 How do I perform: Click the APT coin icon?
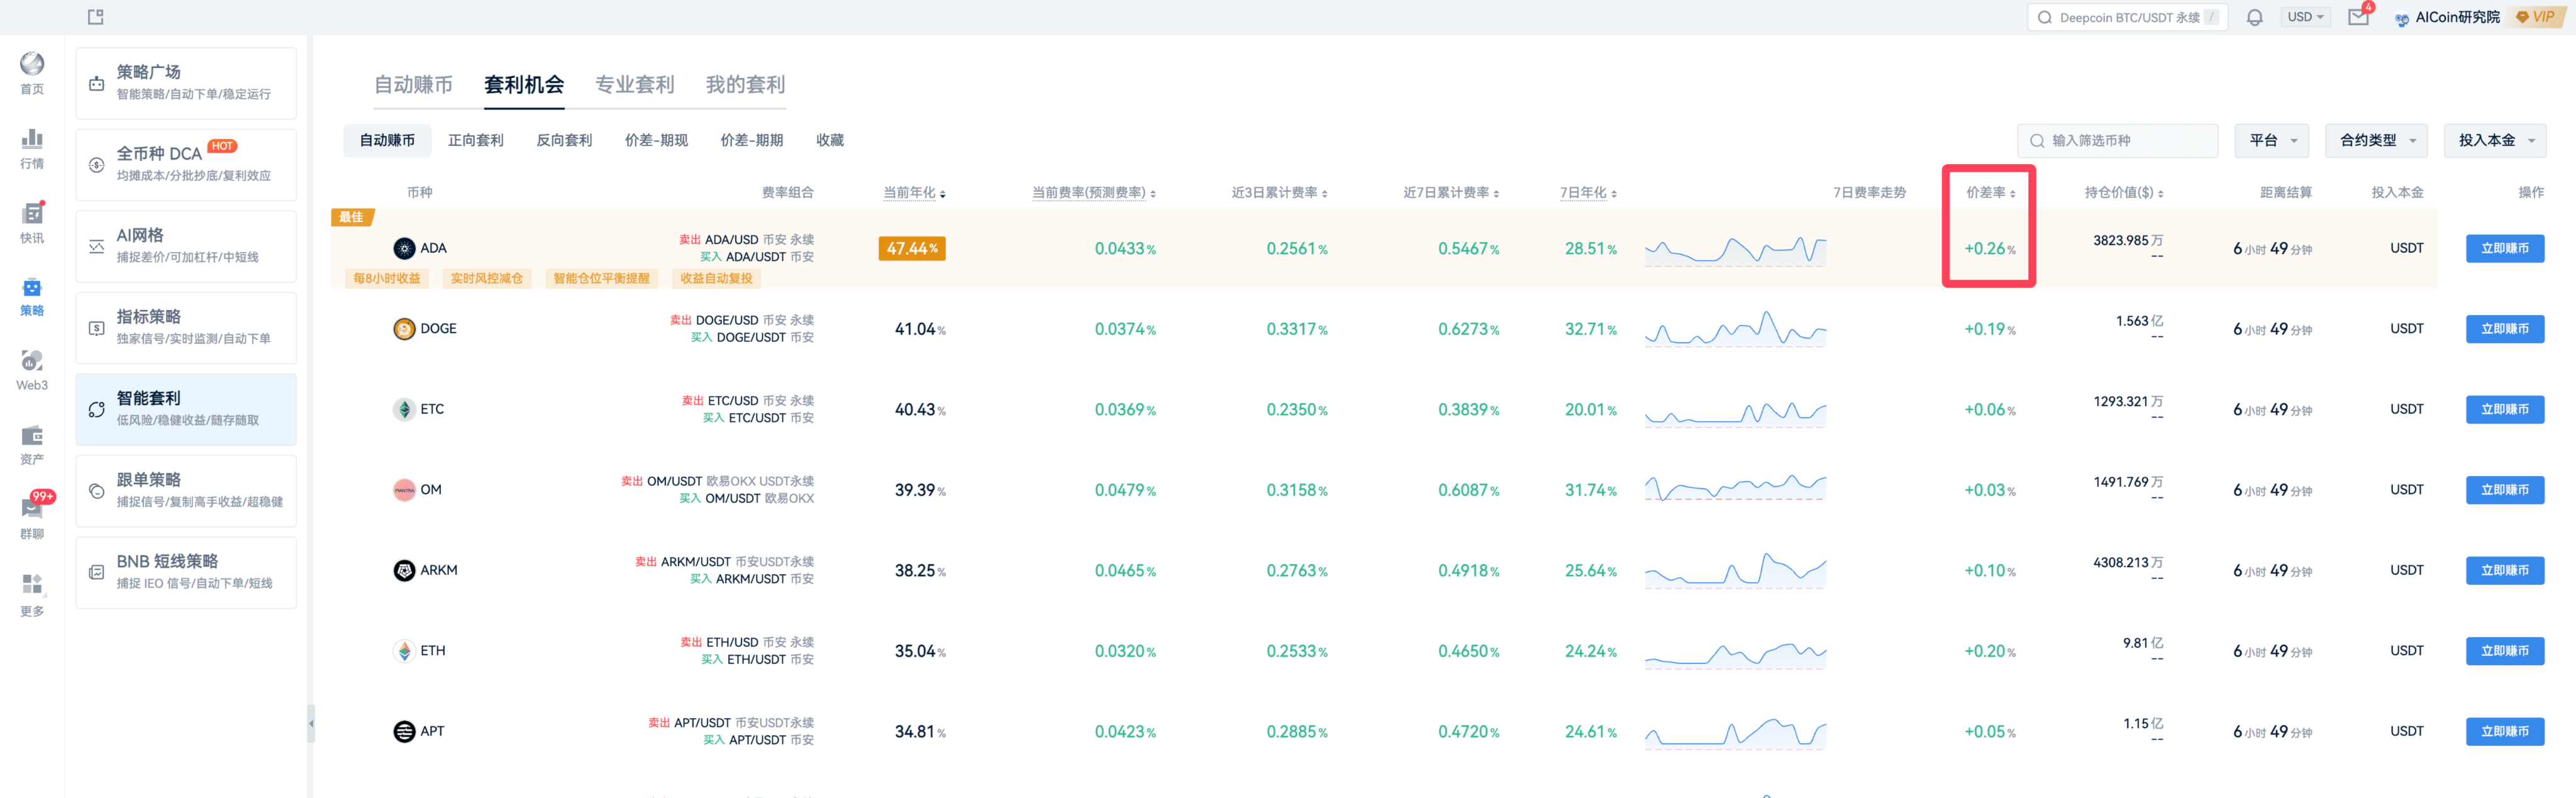[x=404, y=731]
